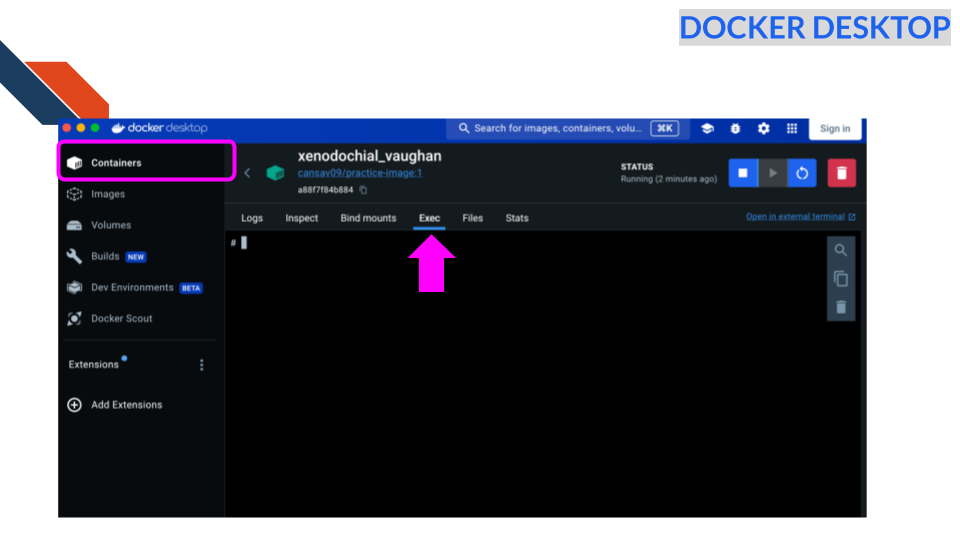Screen dimensions: 960x540
Task: Click the Containers cube icon
Action: [75, 163]
